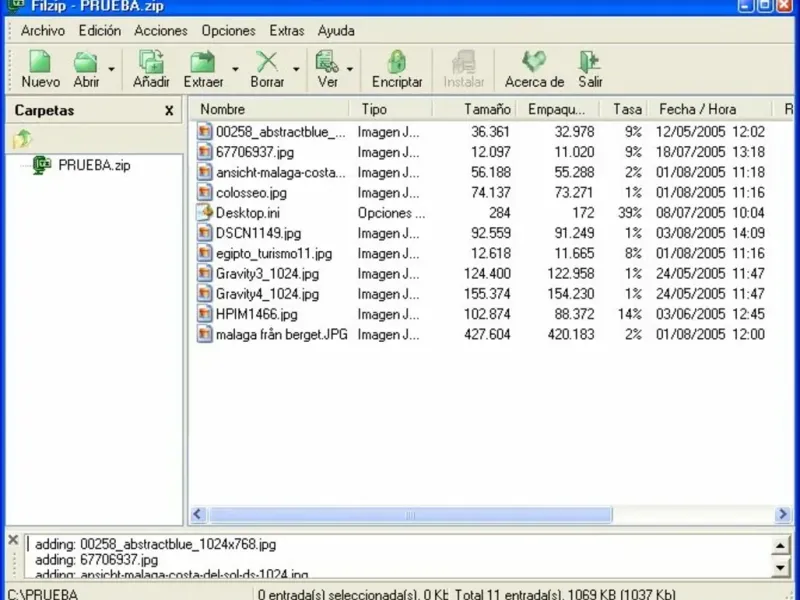Viewport: 800px width, 600px height.
Task: Select file 00258_abstractblue_... row
Action: coord(481,132)
